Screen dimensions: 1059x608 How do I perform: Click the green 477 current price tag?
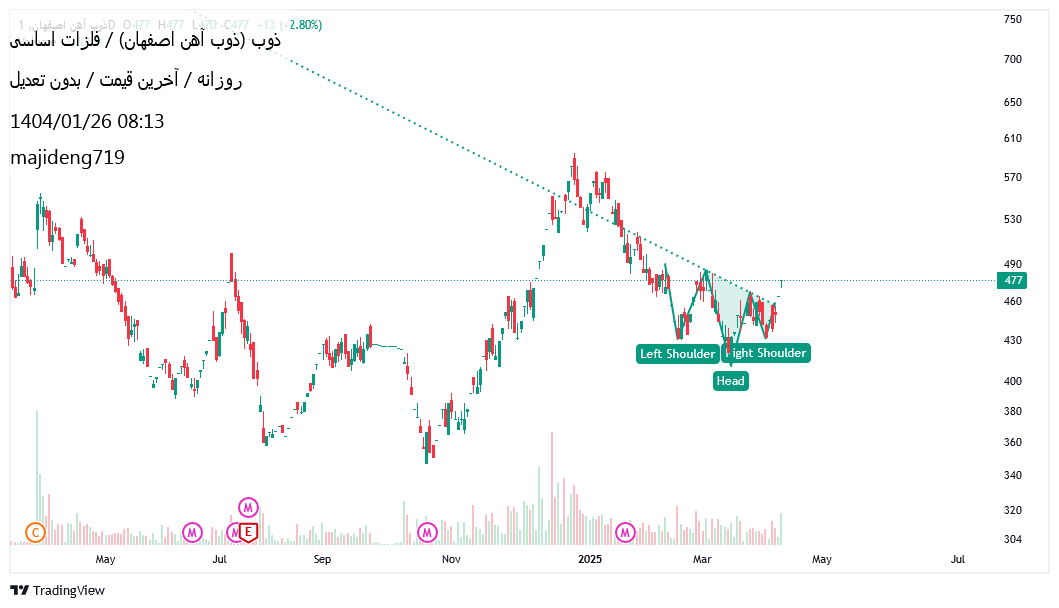click(1013, 281)
